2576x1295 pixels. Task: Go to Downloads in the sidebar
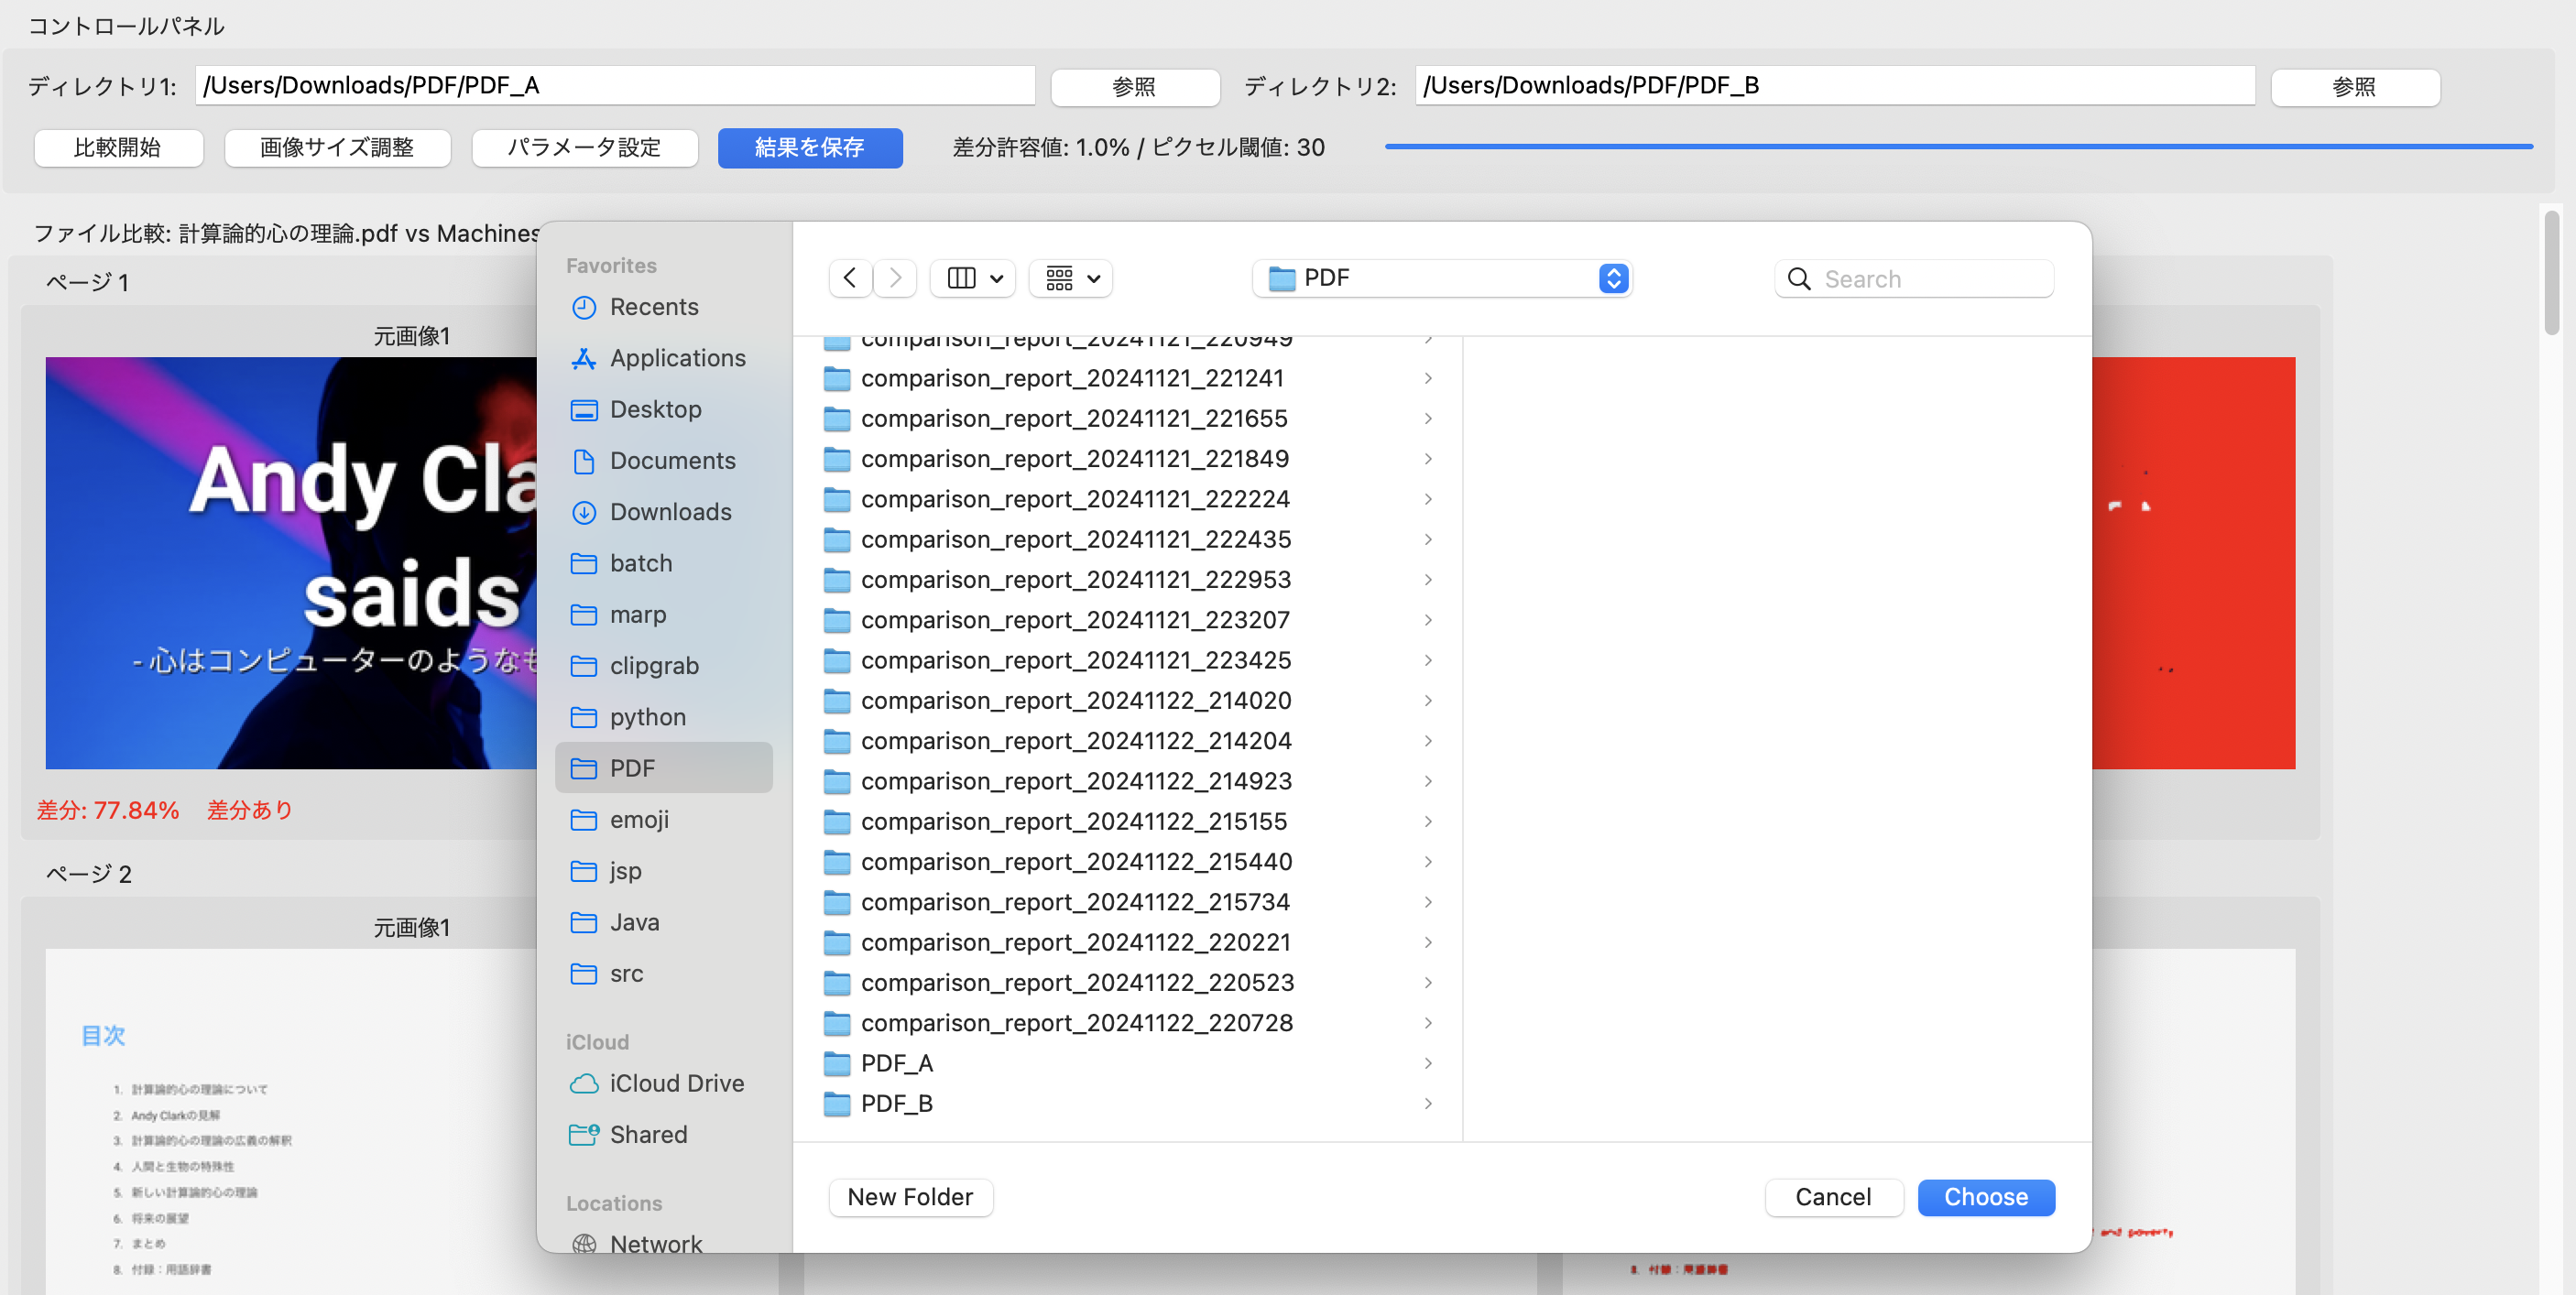pos(669,512)
